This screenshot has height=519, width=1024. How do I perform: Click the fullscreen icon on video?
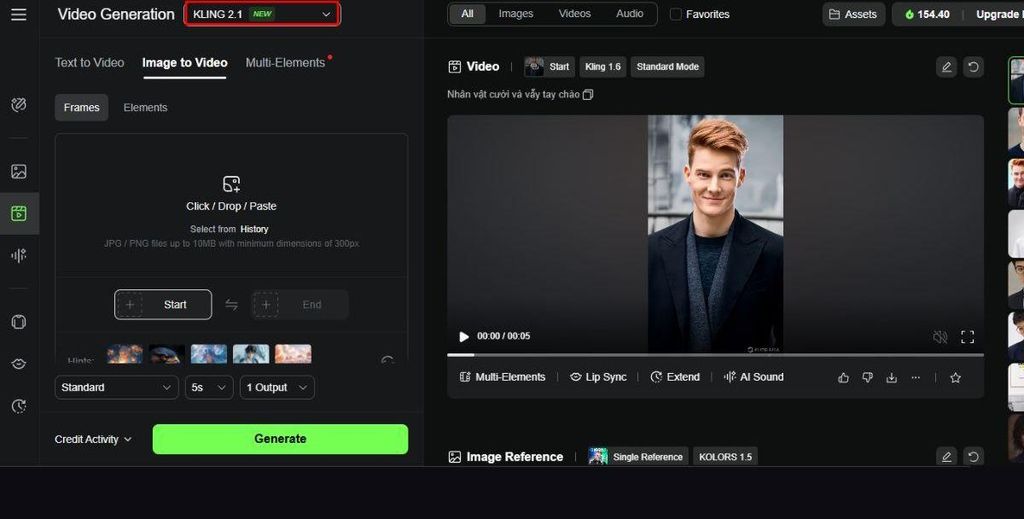(967, 337)
